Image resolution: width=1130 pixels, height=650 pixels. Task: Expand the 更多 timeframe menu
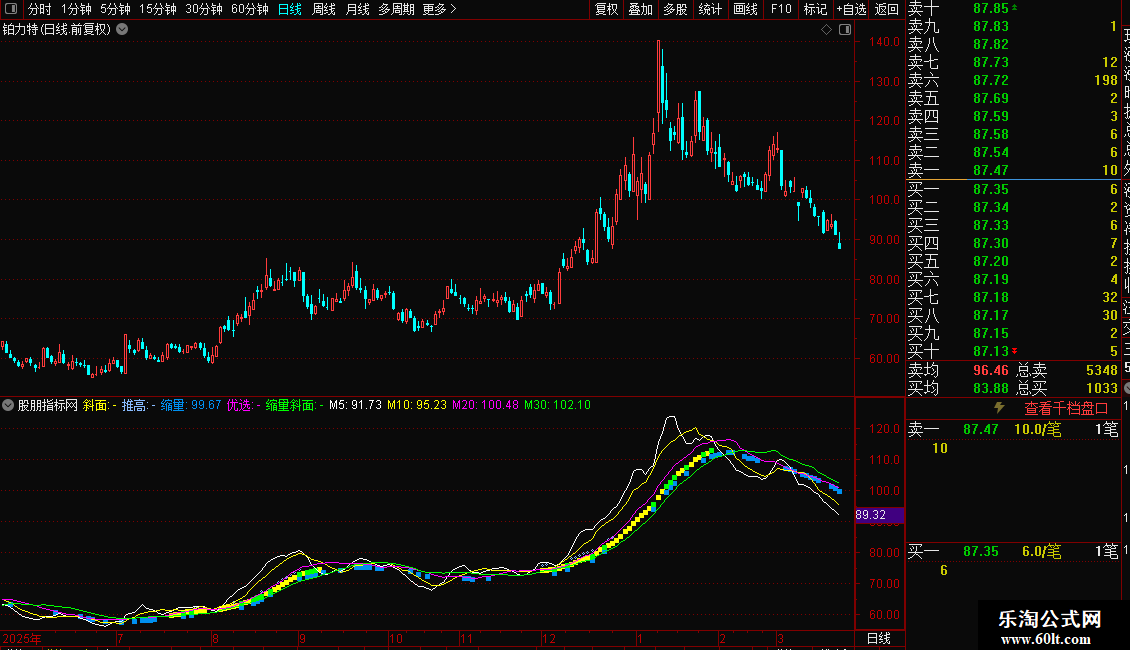(x=439, y=9)
